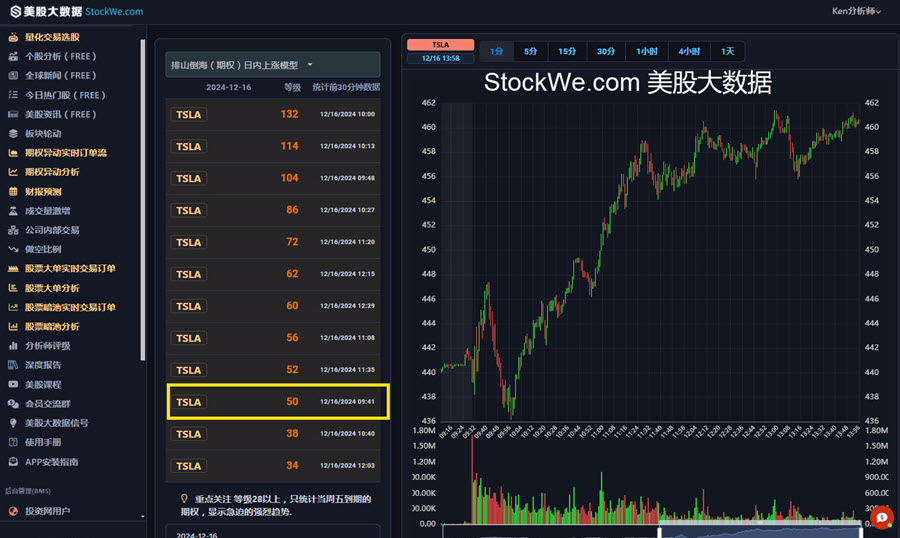Click the StockWe logo icon in header

[x=15, y=11]
